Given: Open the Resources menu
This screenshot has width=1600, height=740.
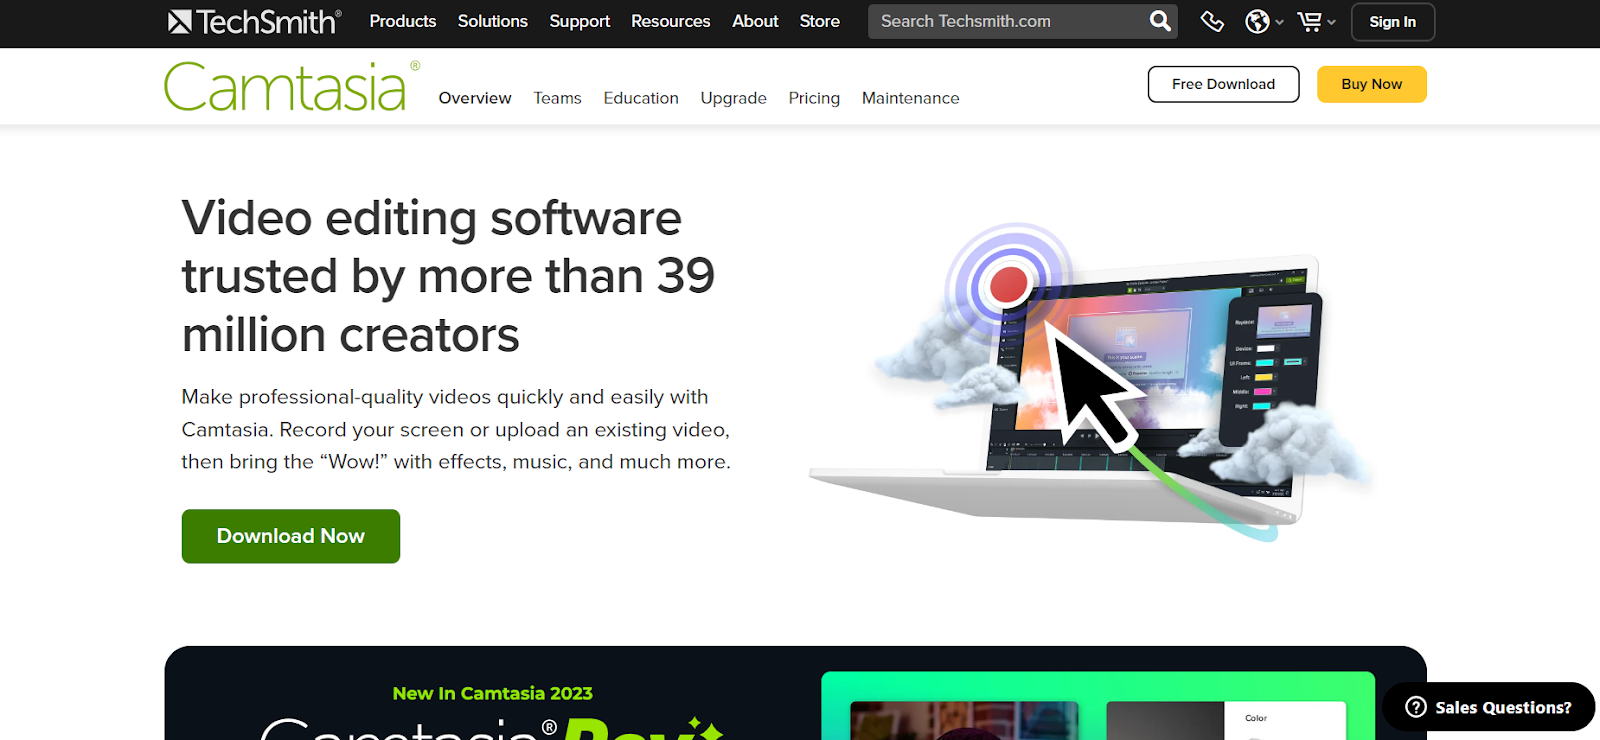Looking at the screenshot, I should pyautogui.click(x=671, y=21).
